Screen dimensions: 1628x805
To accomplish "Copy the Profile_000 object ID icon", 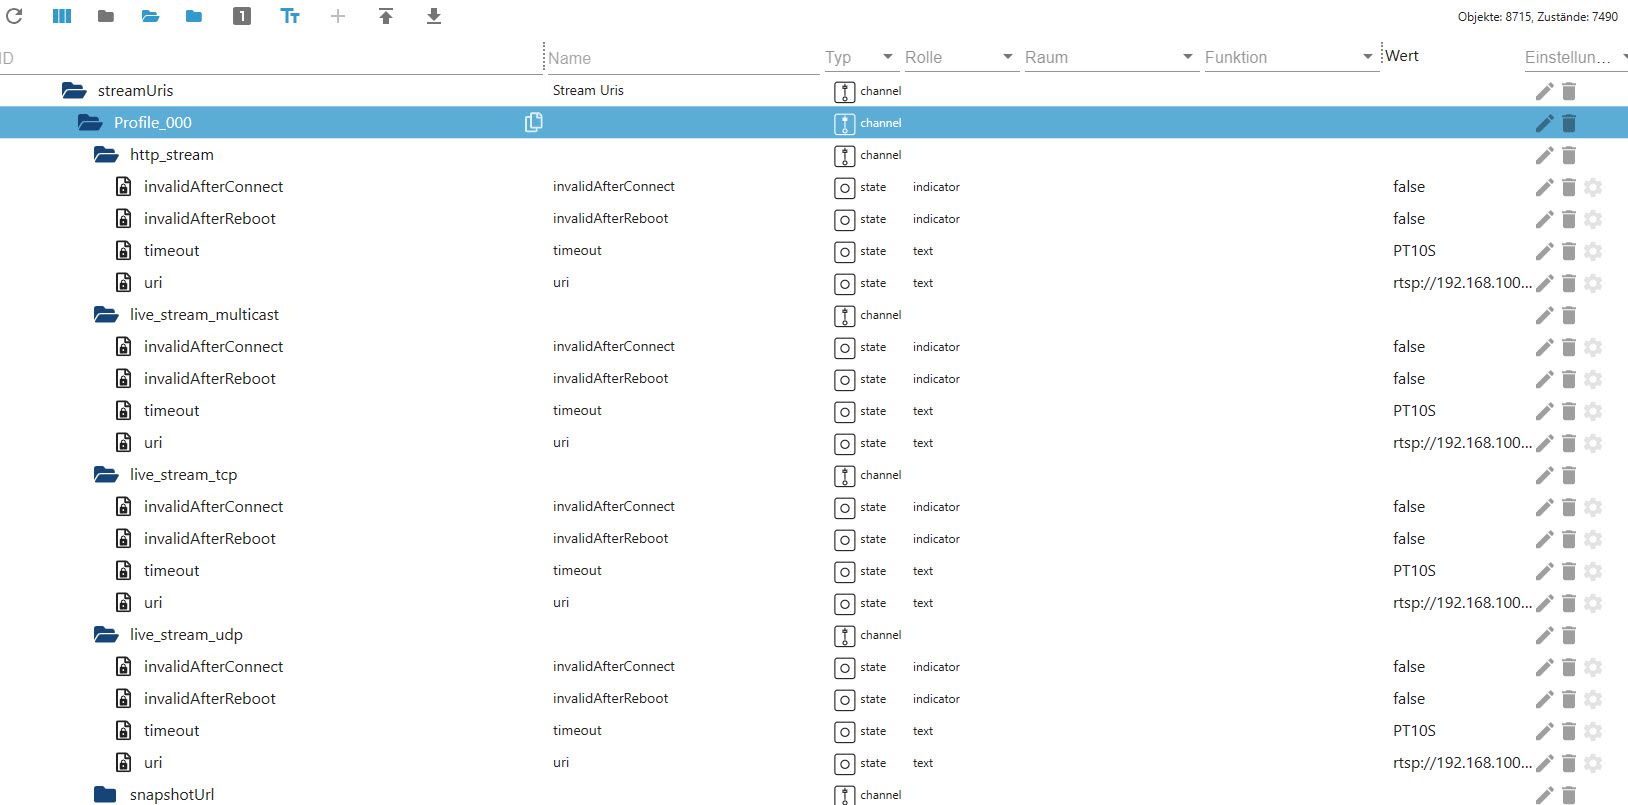I will 533,122.
